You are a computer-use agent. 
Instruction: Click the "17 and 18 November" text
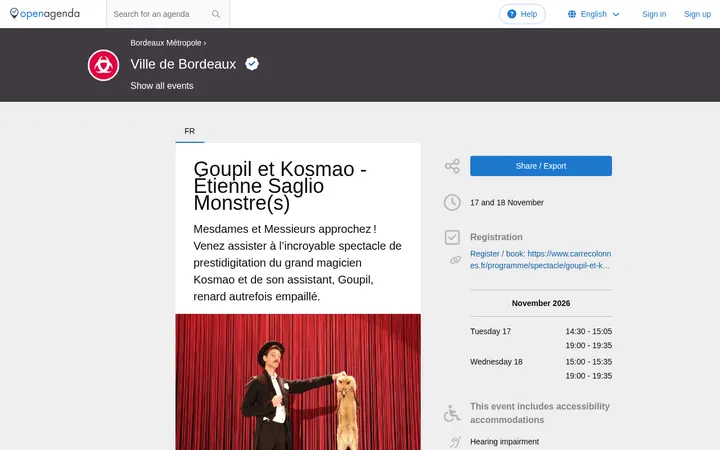tap(506, 202)
